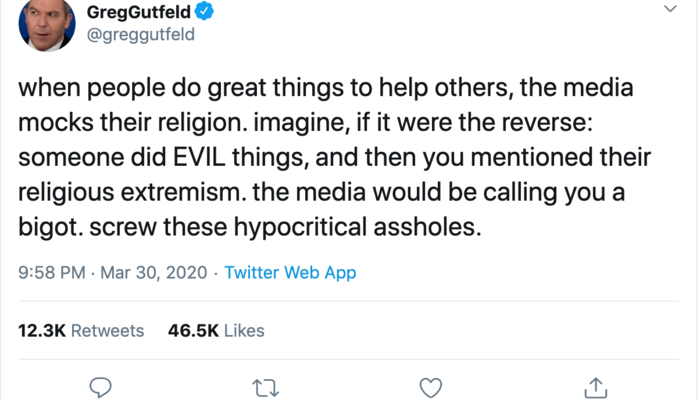
Task: Click the 9:58 PM time text
Action: pos(48,272)
